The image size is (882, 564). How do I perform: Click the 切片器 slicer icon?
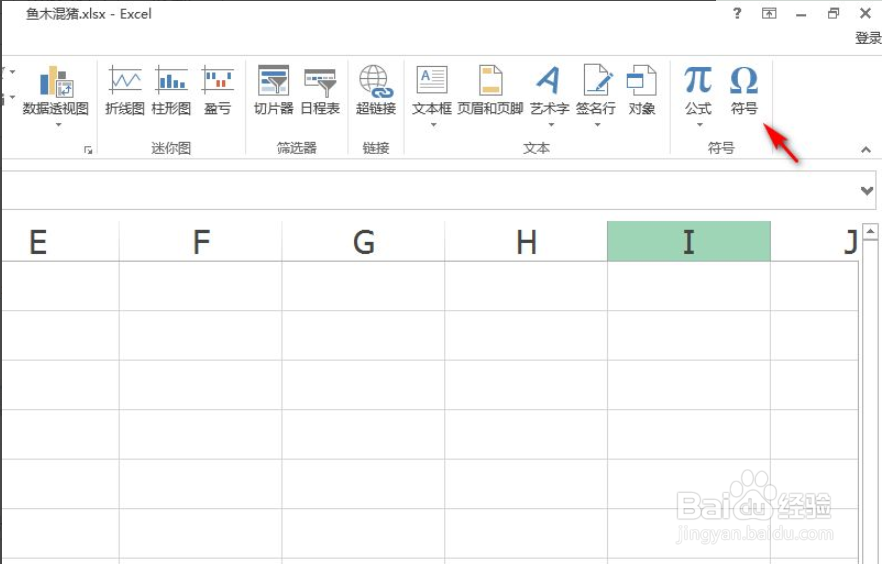(273, 88)
